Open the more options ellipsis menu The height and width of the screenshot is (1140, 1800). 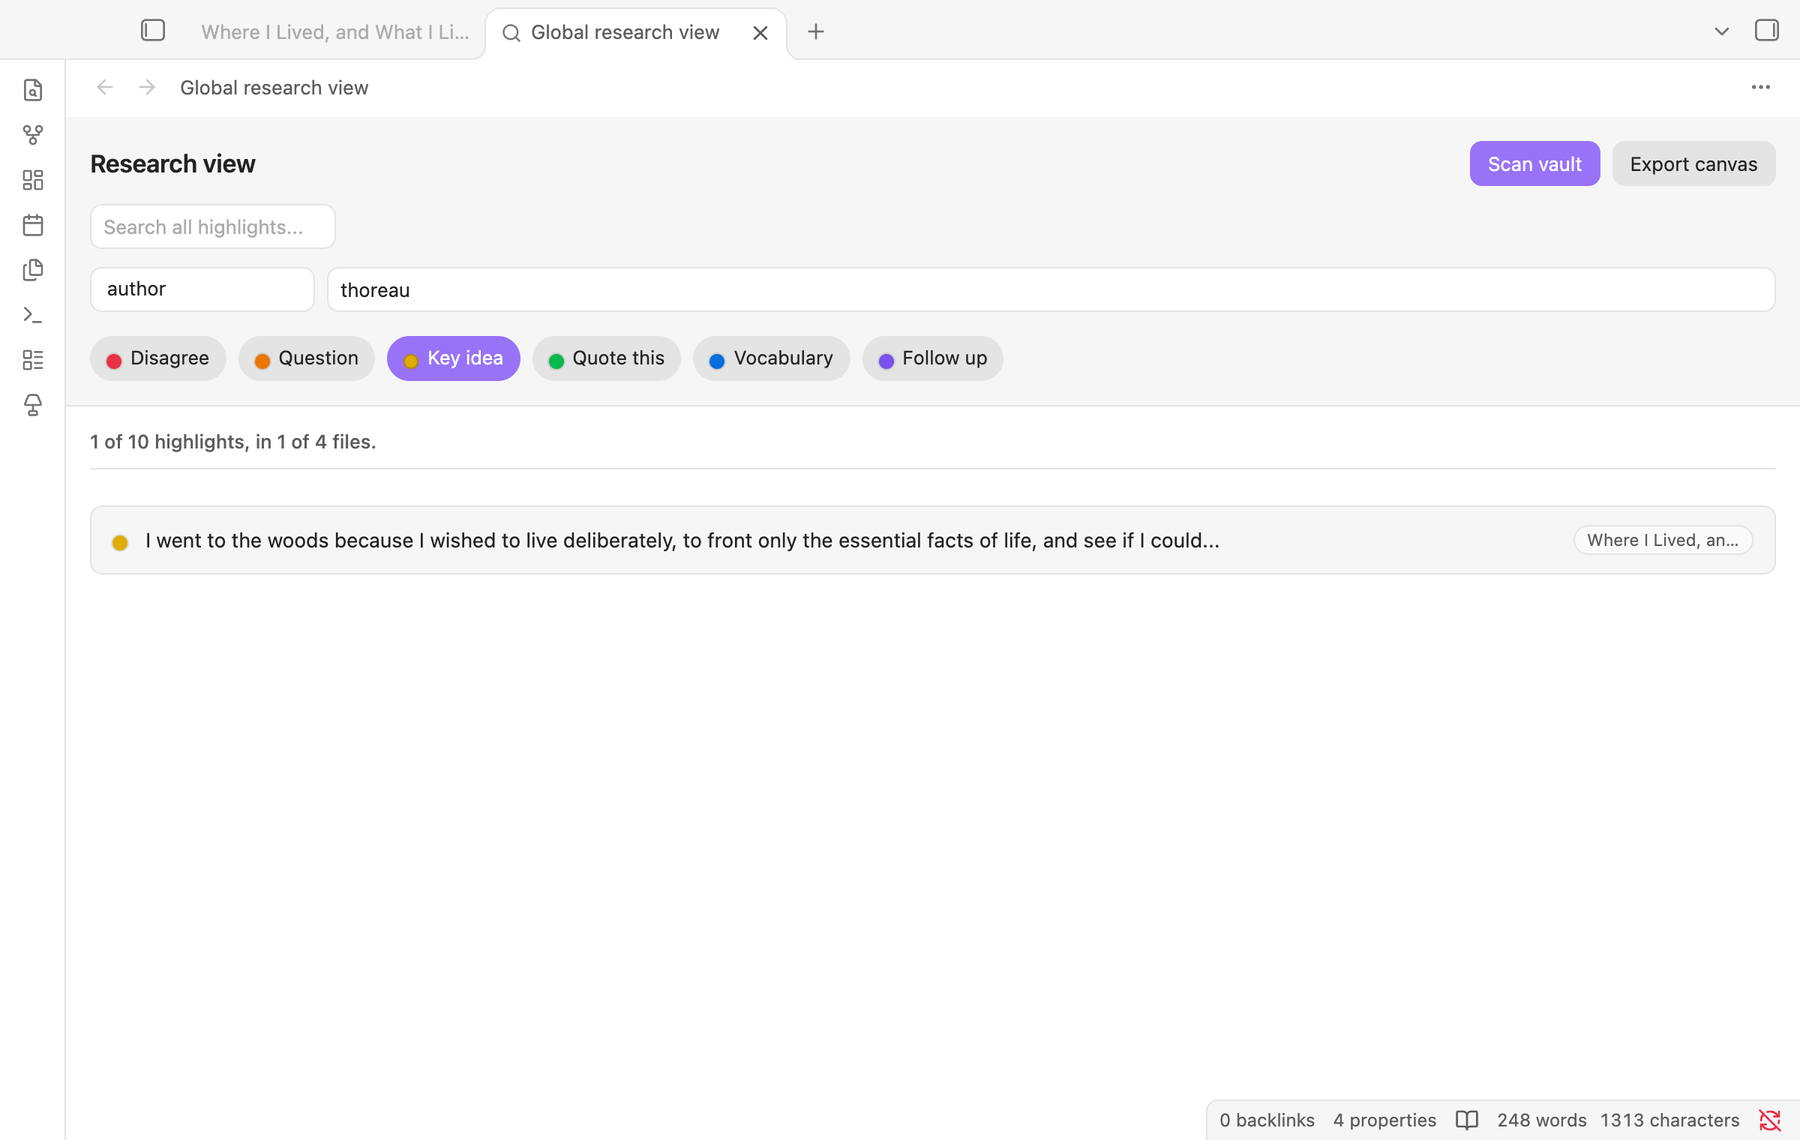(x=1761, y=88)
